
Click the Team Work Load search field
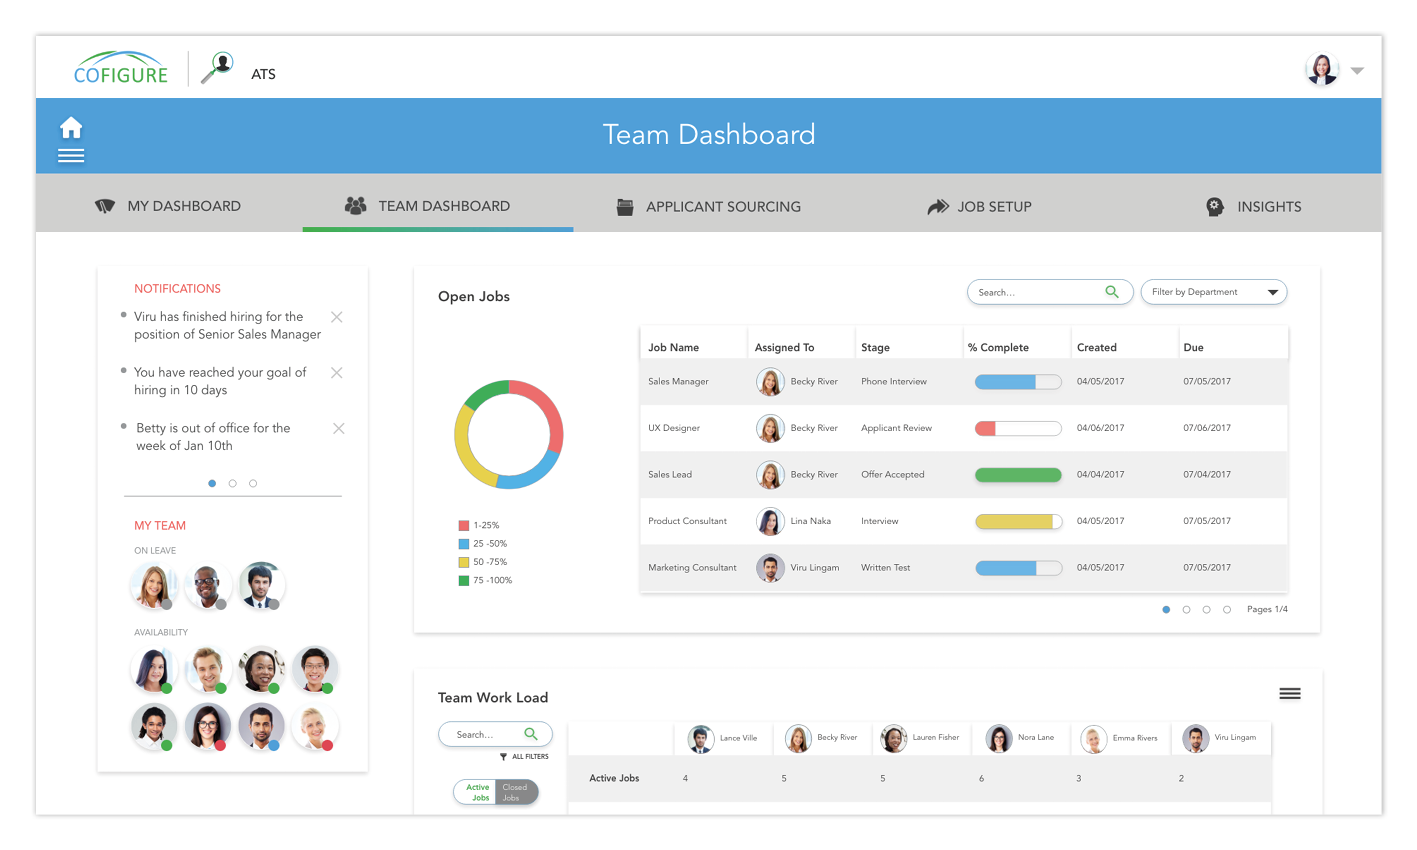coord(485,735)
